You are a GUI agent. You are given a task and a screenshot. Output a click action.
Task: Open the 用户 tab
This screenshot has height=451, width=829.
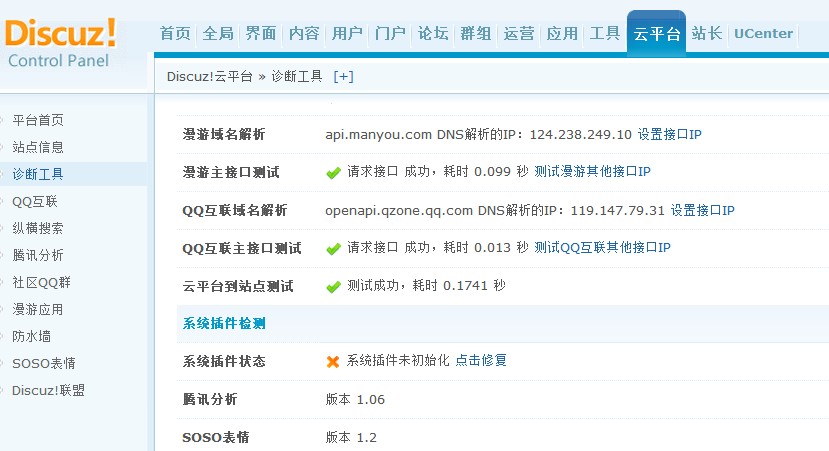pyautogui.click(x=347, y=34)
